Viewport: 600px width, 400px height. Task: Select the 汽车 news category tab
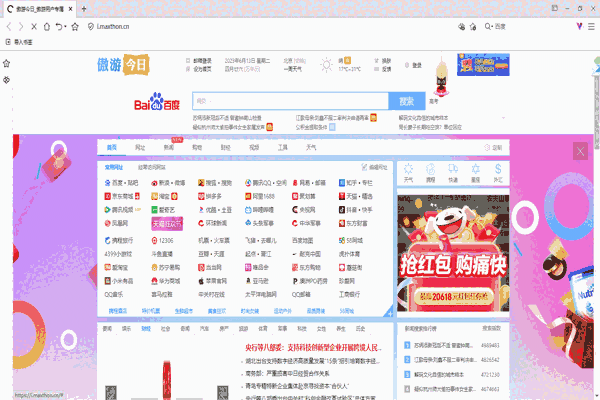pos(204,328)
